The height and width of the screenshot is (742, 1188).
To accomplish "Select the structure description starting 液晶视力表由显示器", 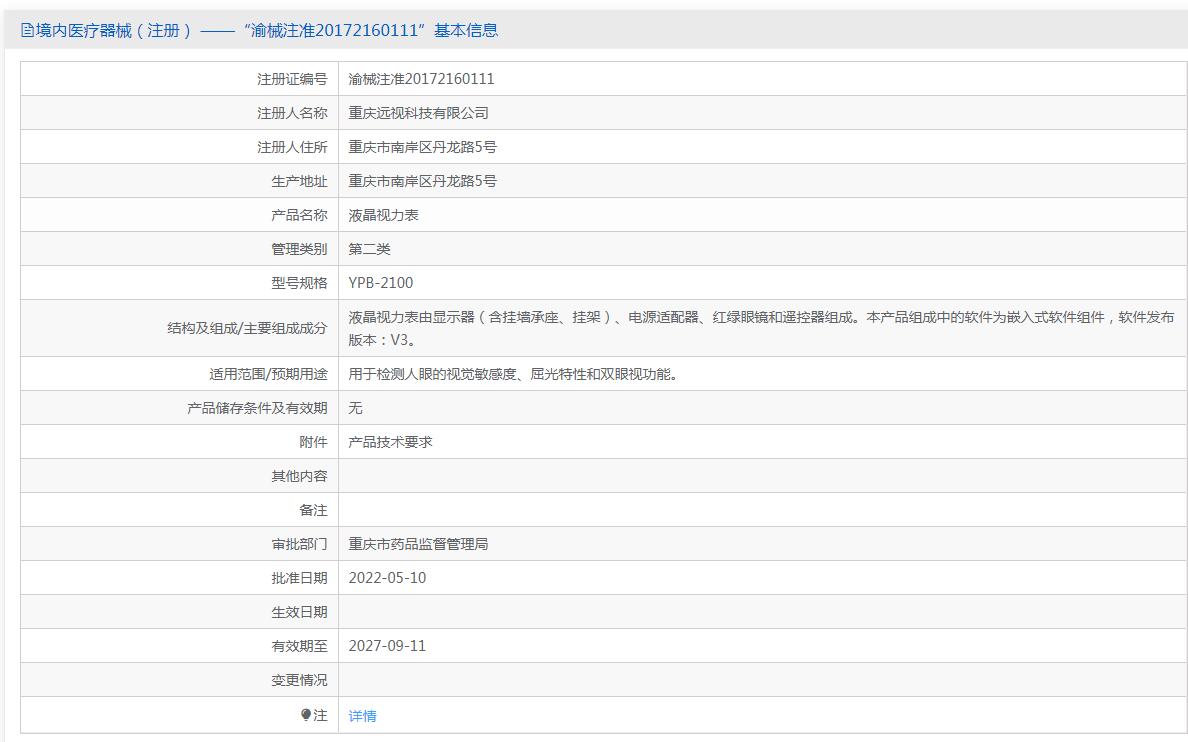I will point(761,328).
